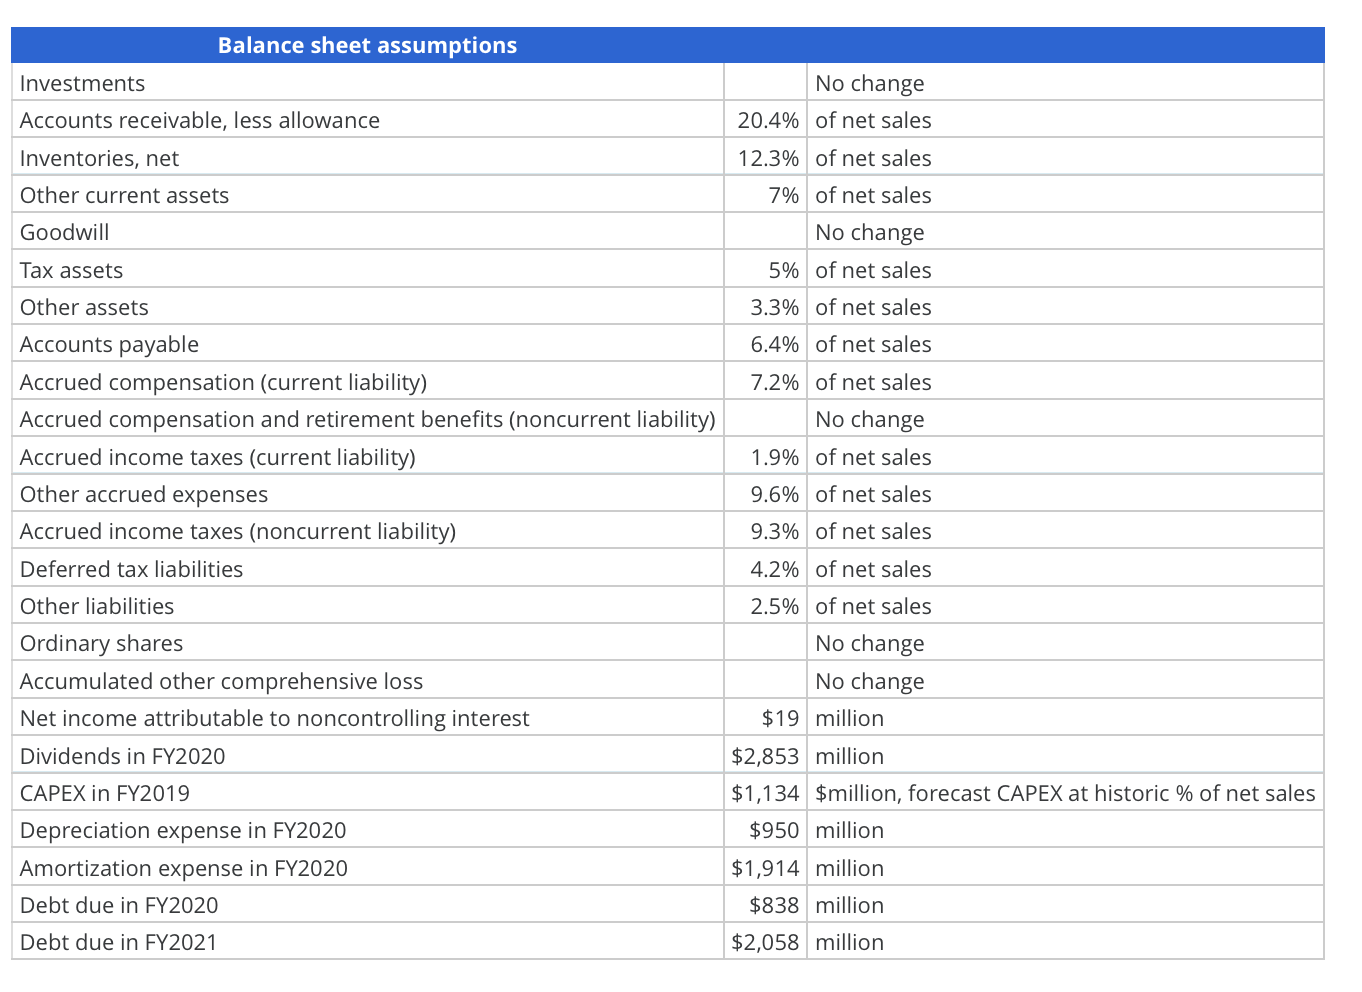Screen dimensions: 1362x992
Task: Select 'Accrued income taxes (noncurrent liability)' label
Action: [x=238, y=531]
